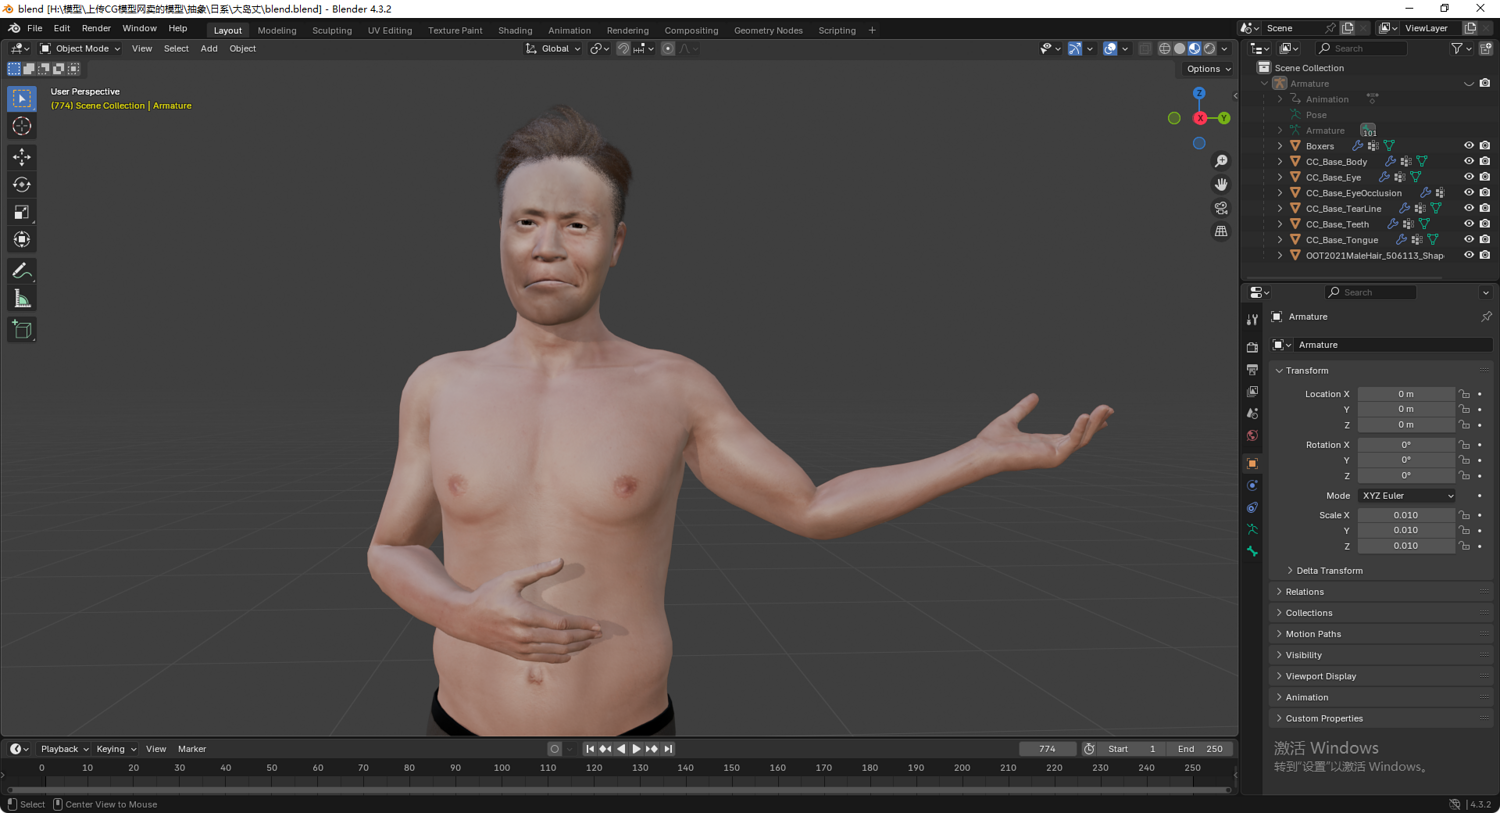Jump to the timeline end frame
1500x813 pixels.
coord(669,749)
